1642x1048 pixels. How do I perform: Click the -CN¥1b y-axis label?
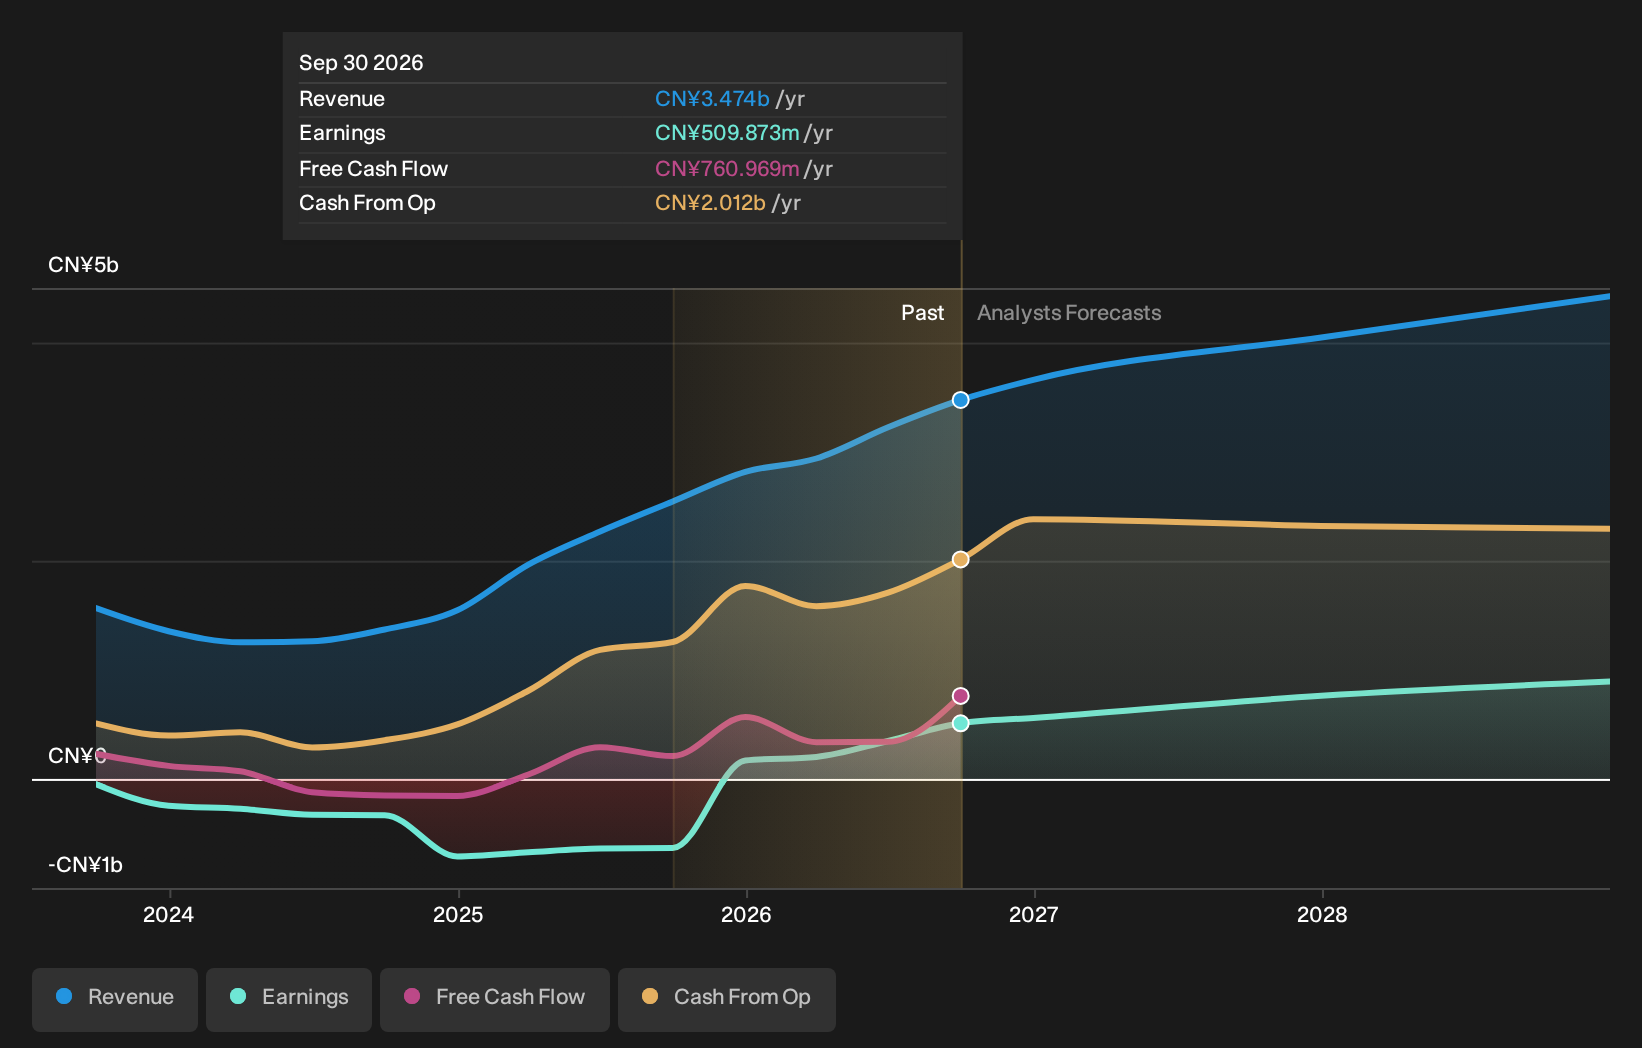pos(85,865)
